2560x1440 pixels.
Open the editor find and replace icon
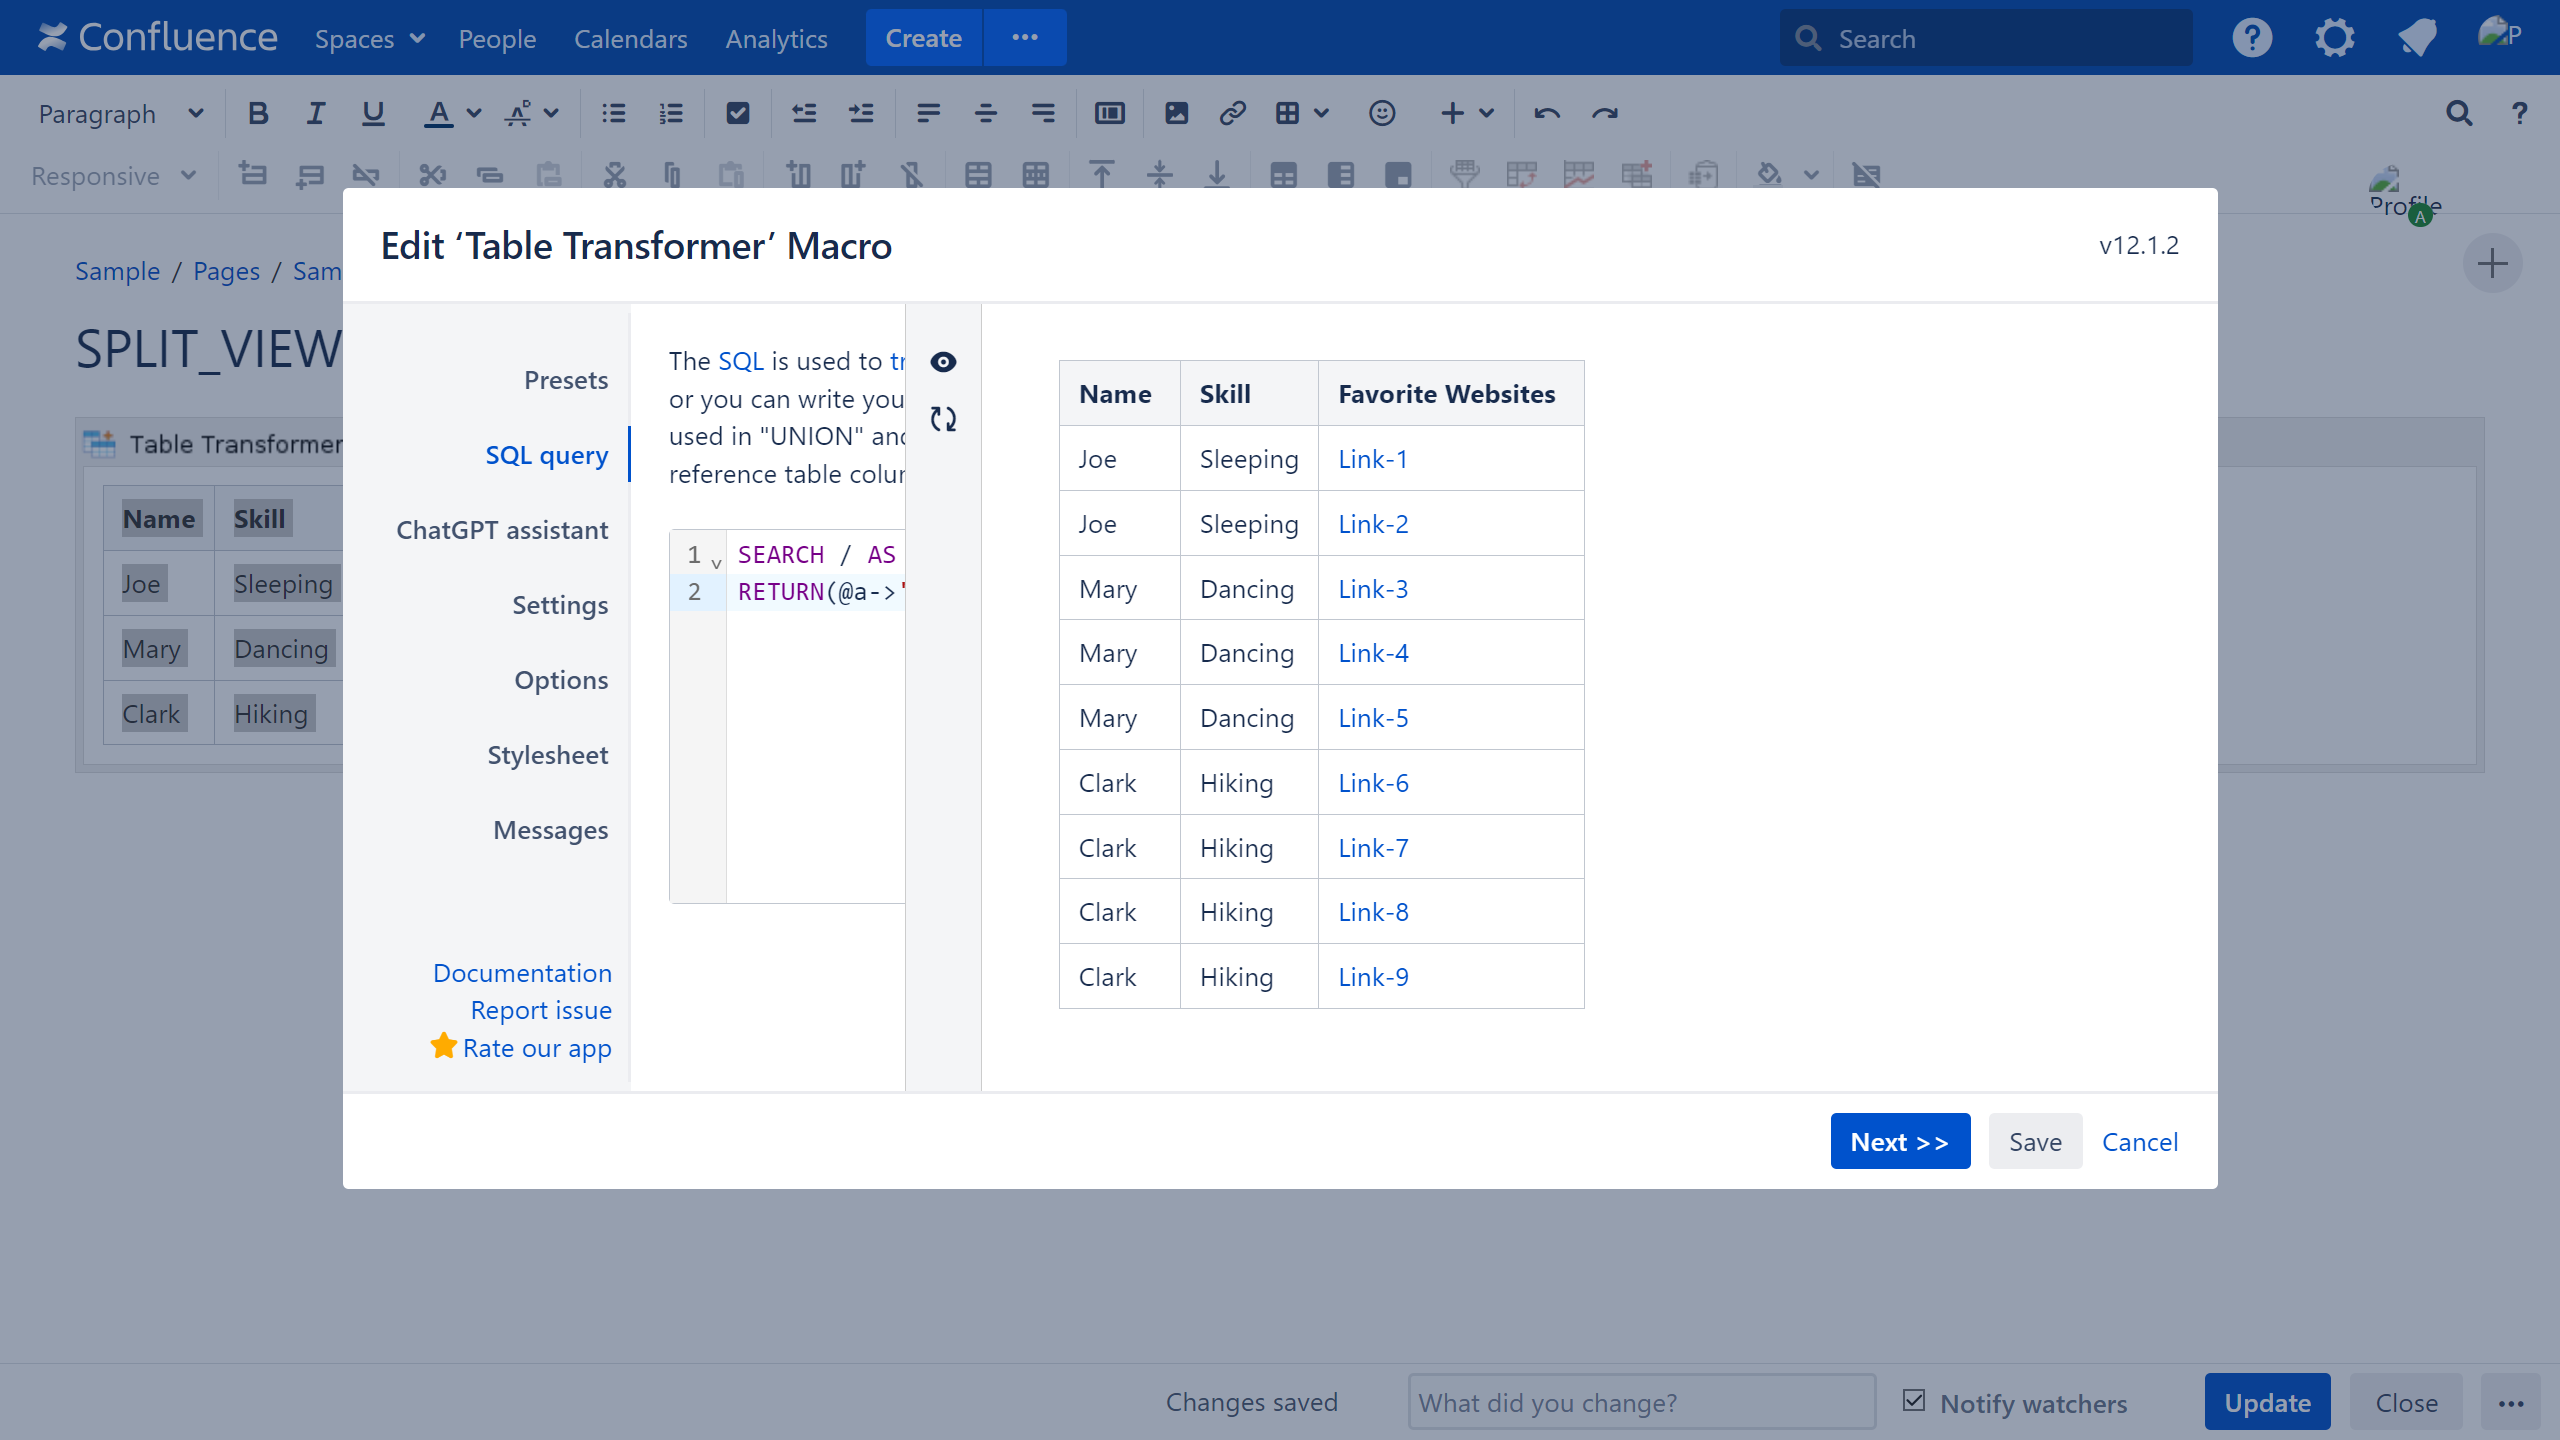[2459, 113]
